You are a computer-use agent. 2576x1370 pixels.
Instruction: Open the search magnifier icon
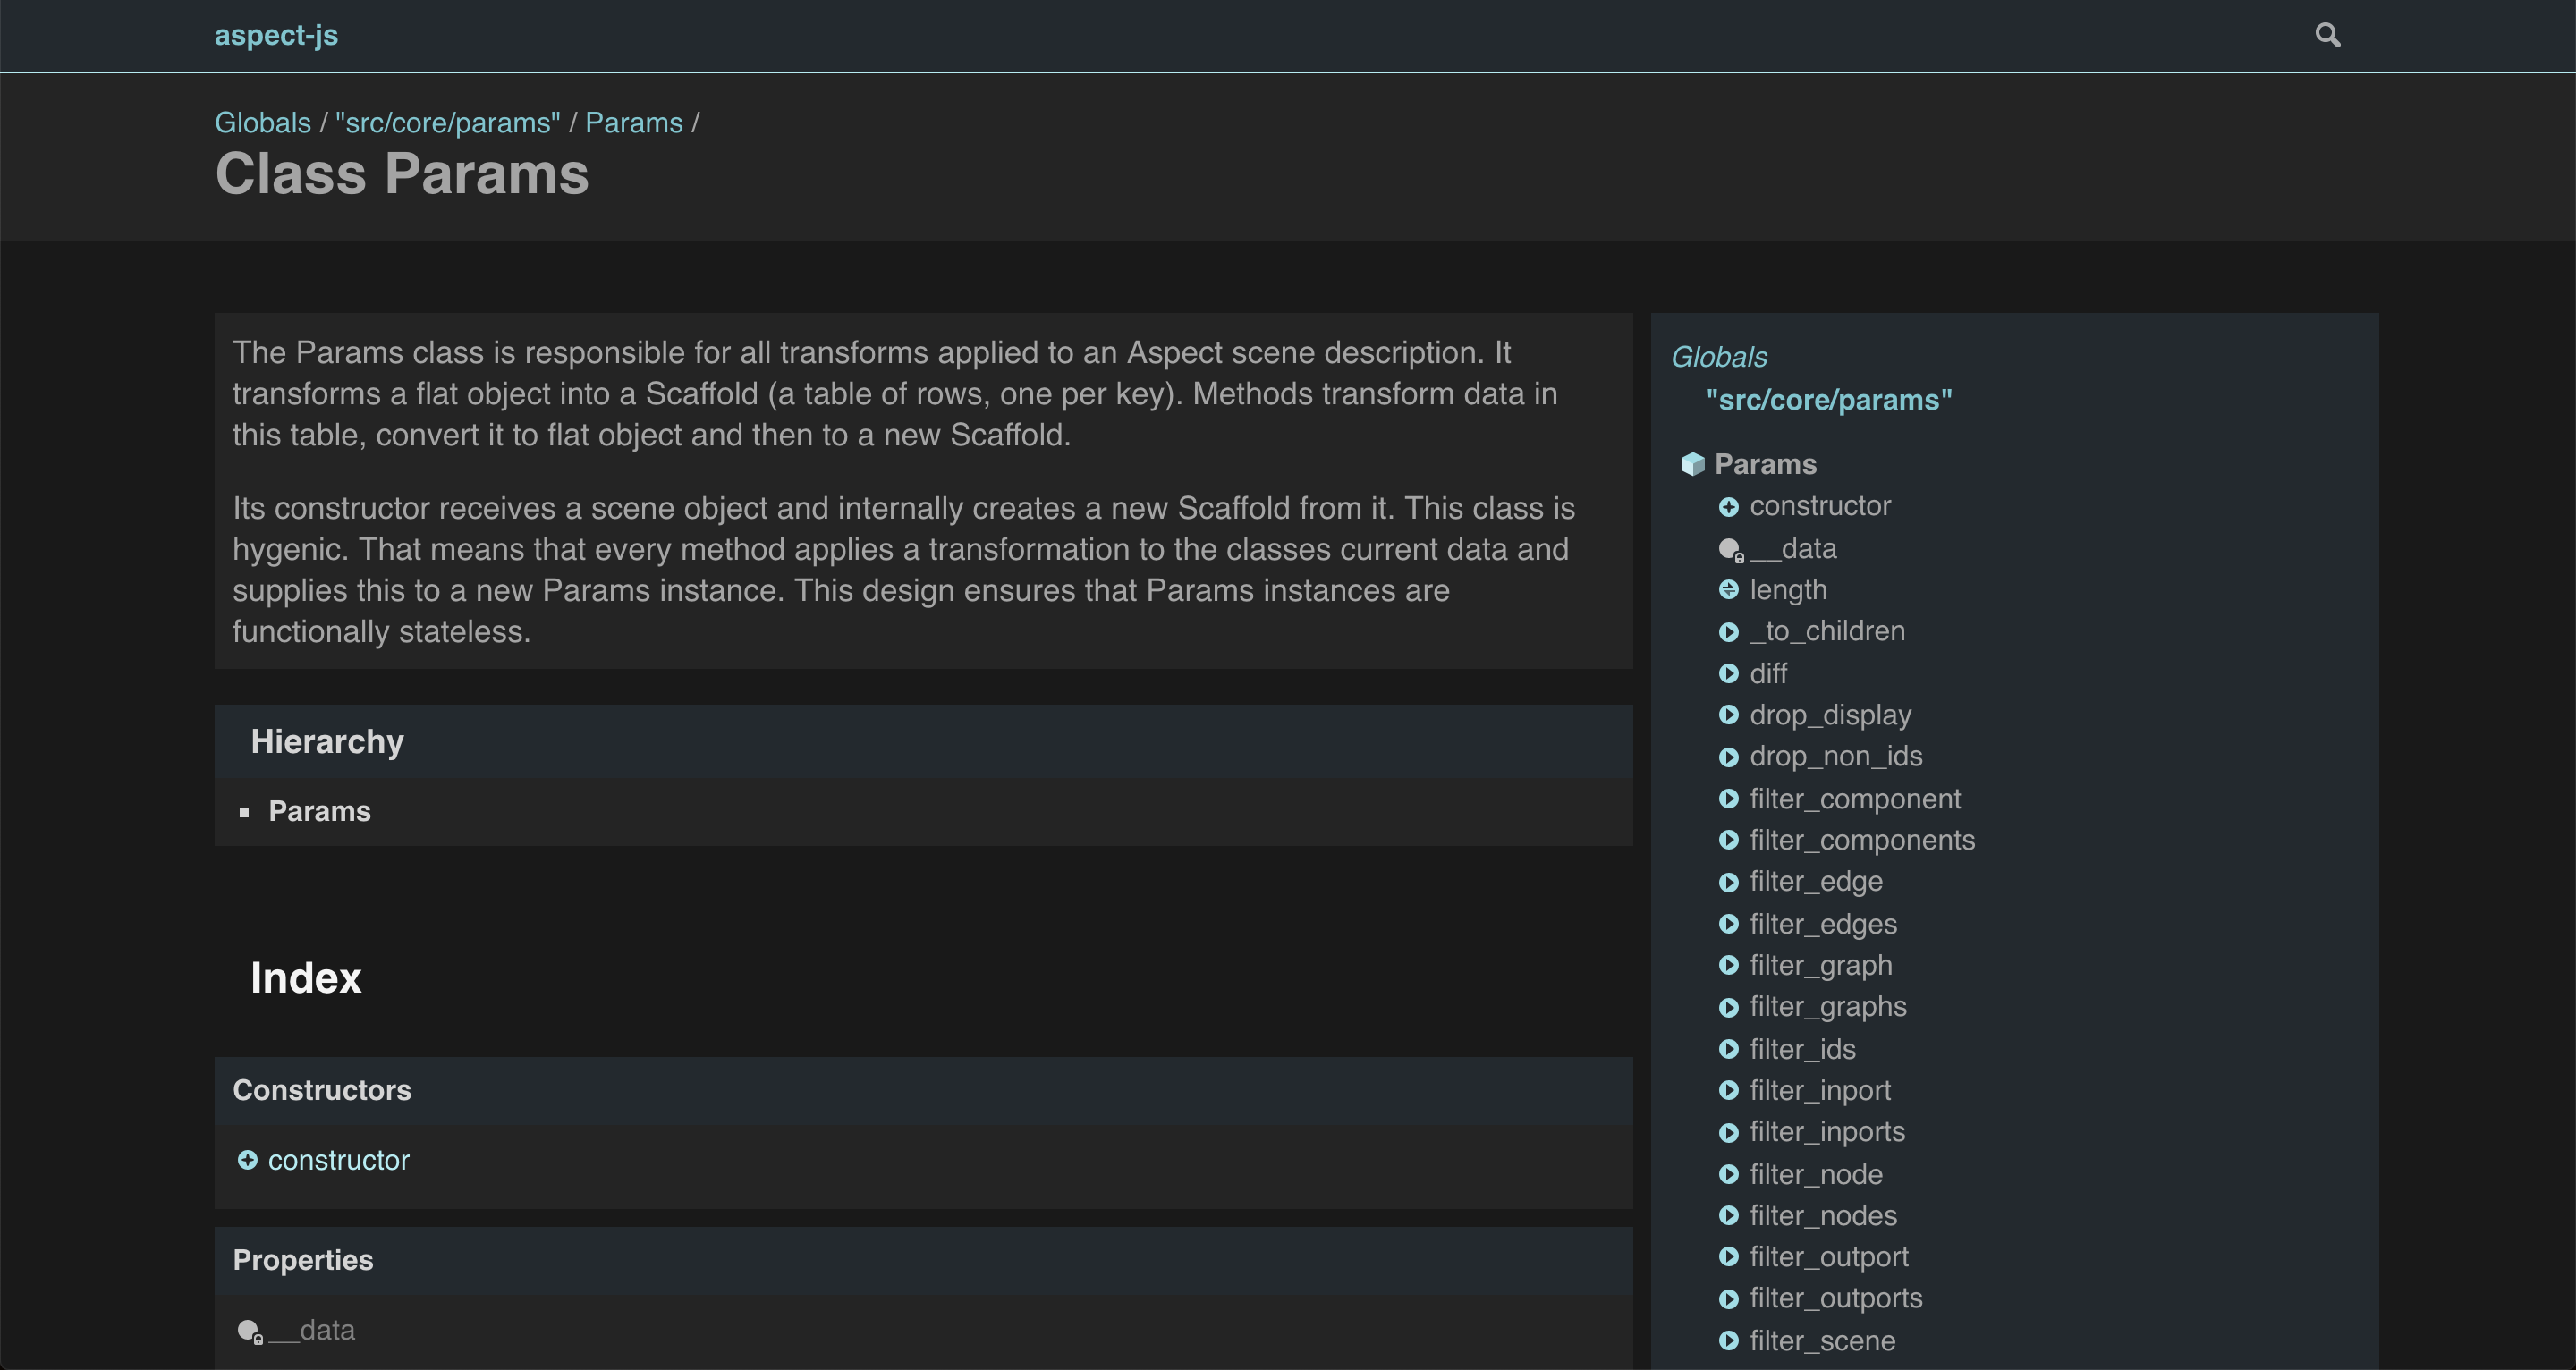pyautogui.click(x=2327, y=35)
